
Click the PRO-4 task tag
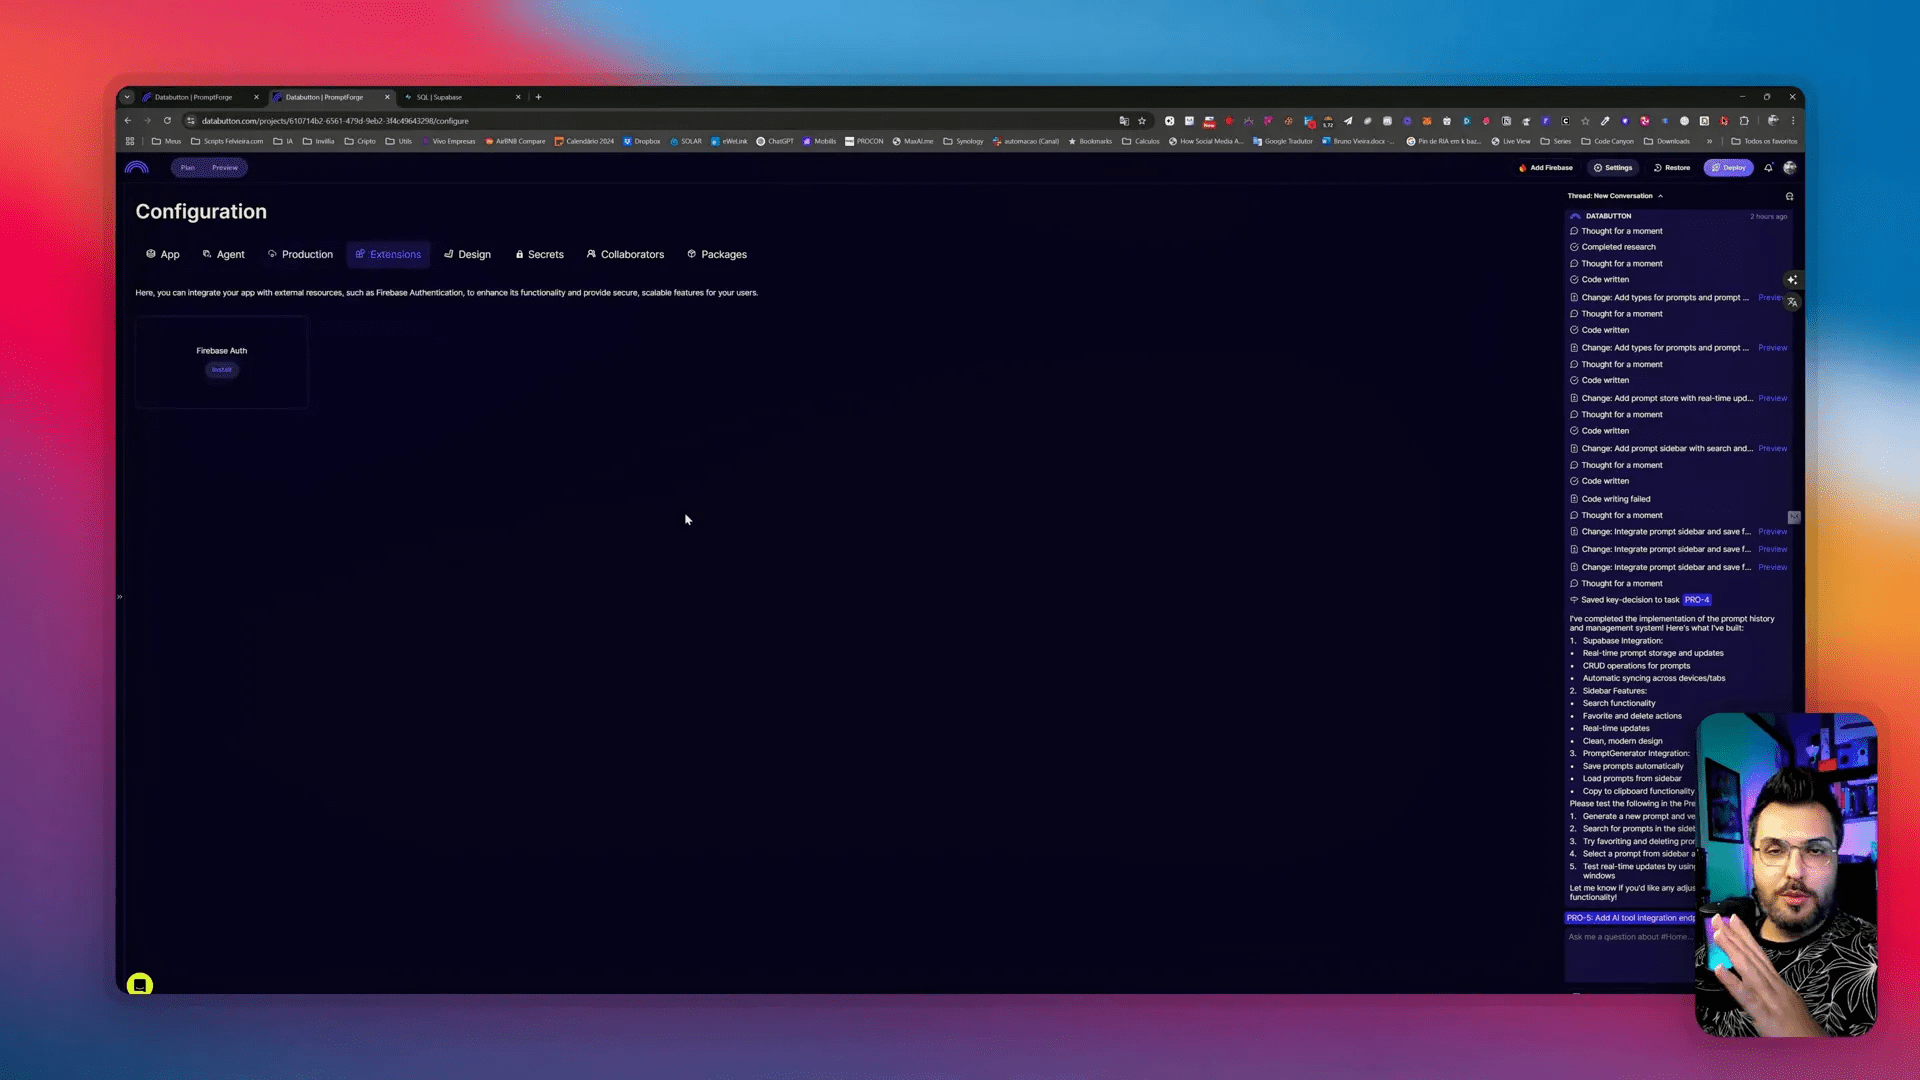click(1697, 600)
